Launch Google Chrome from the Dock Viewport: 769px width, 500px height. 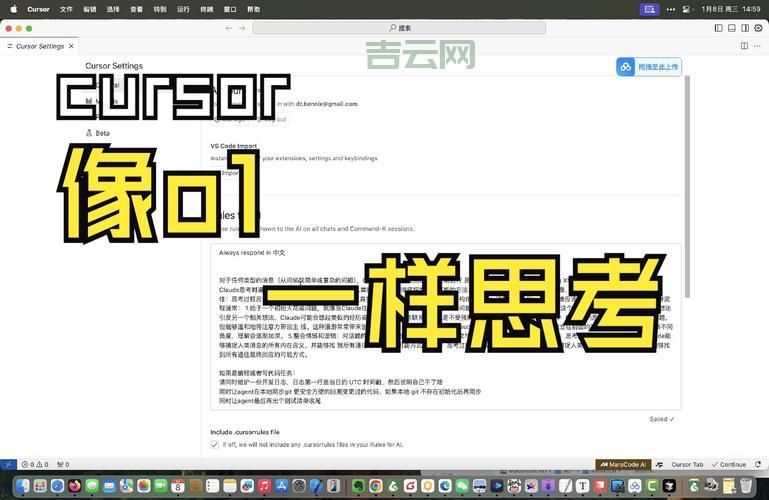point(376,486)
